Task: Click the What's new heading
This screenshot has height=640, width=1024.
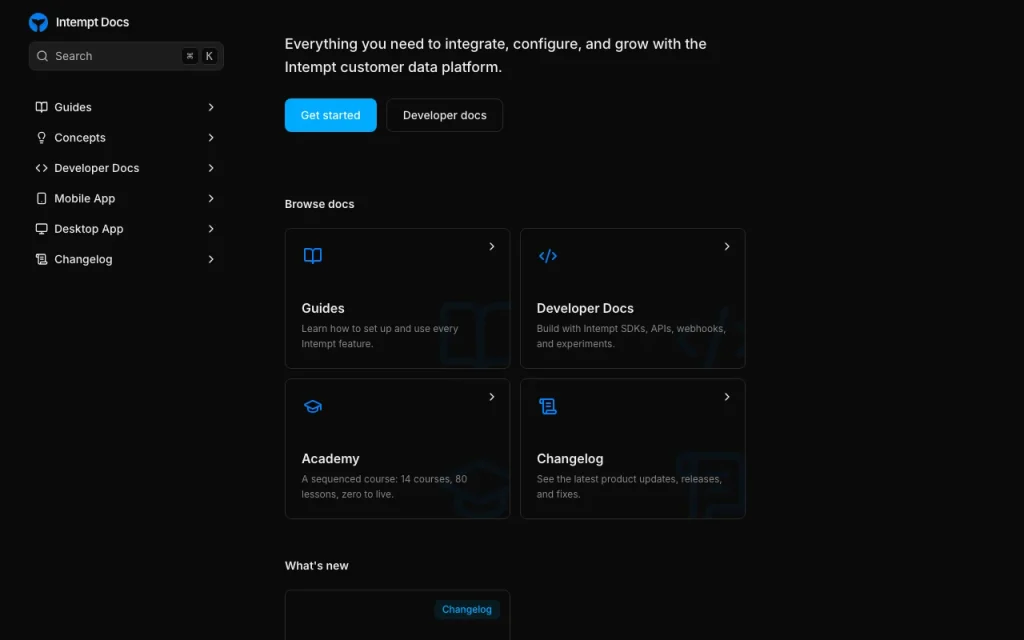Action: click(317, 566)
